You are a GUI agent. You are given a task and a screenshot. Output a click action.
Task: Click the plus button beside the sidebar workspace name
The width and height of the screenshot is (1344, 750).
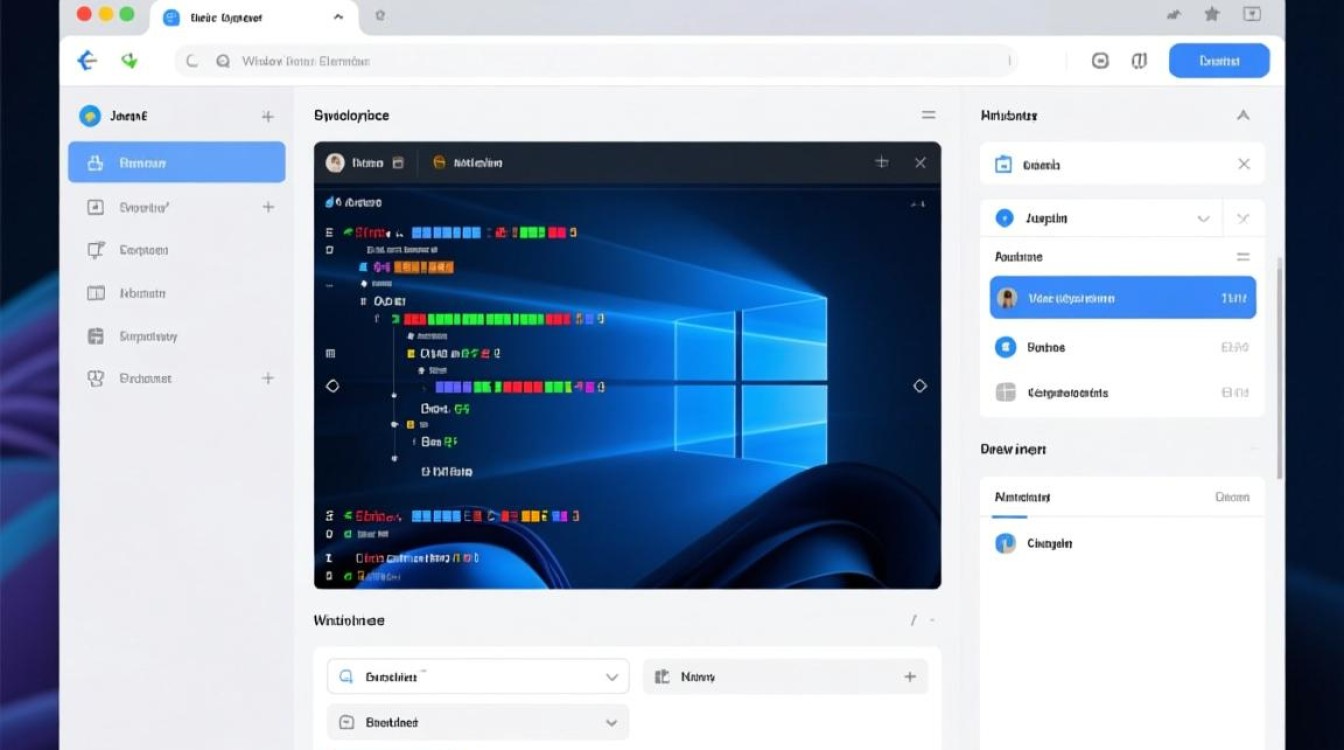pyautogui.click(x=267, y=116)
